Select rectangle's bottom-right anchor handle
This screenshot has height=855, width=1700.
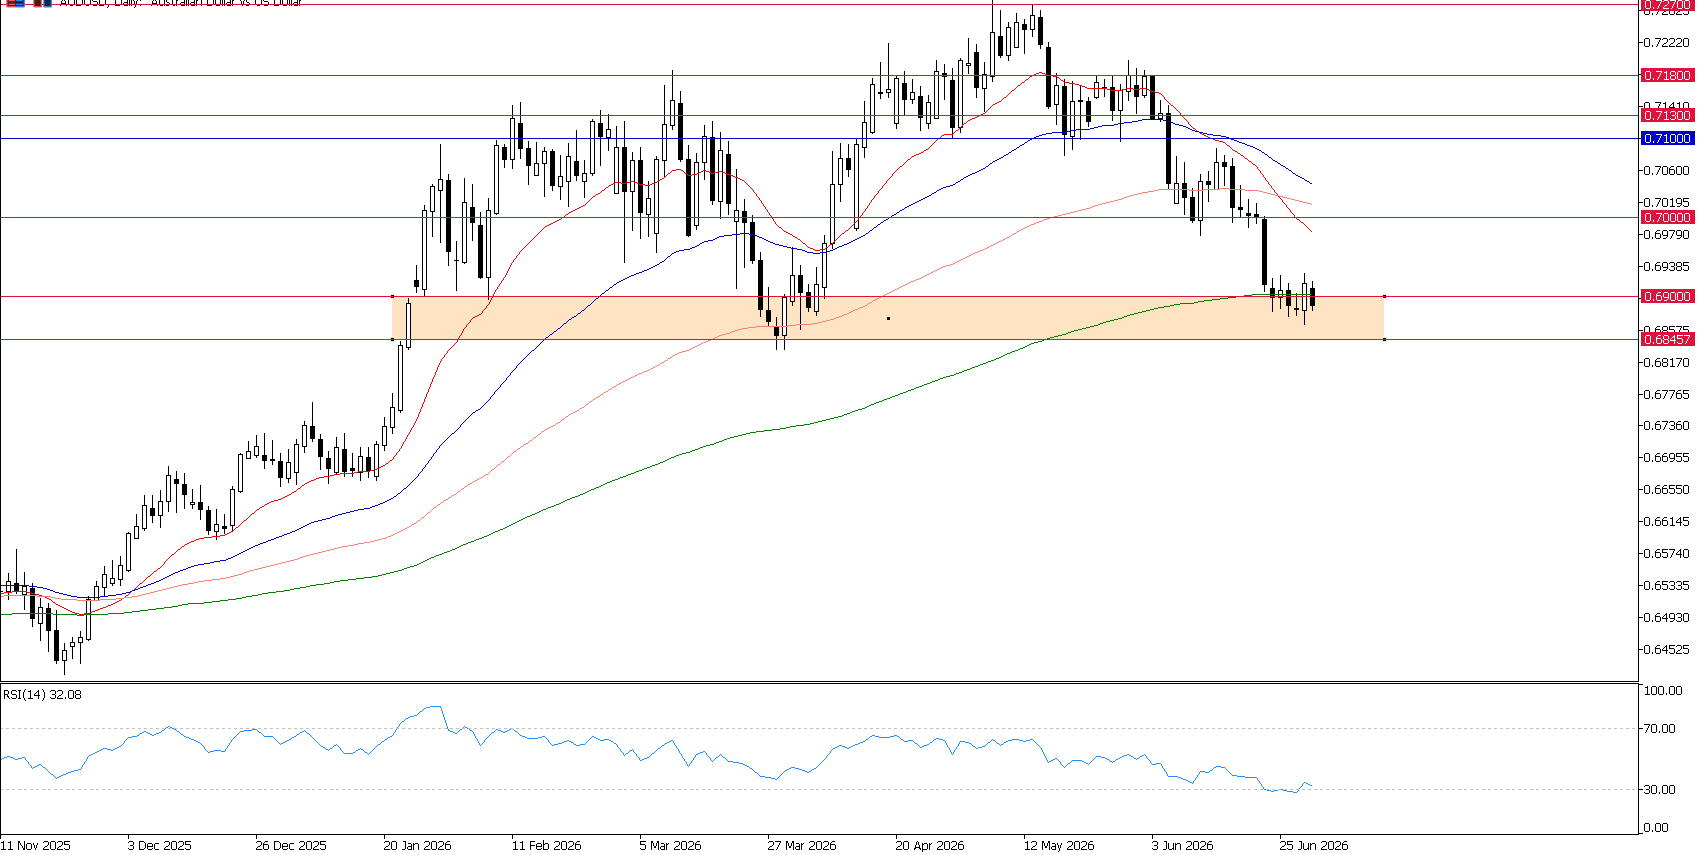coord(1384,339)
